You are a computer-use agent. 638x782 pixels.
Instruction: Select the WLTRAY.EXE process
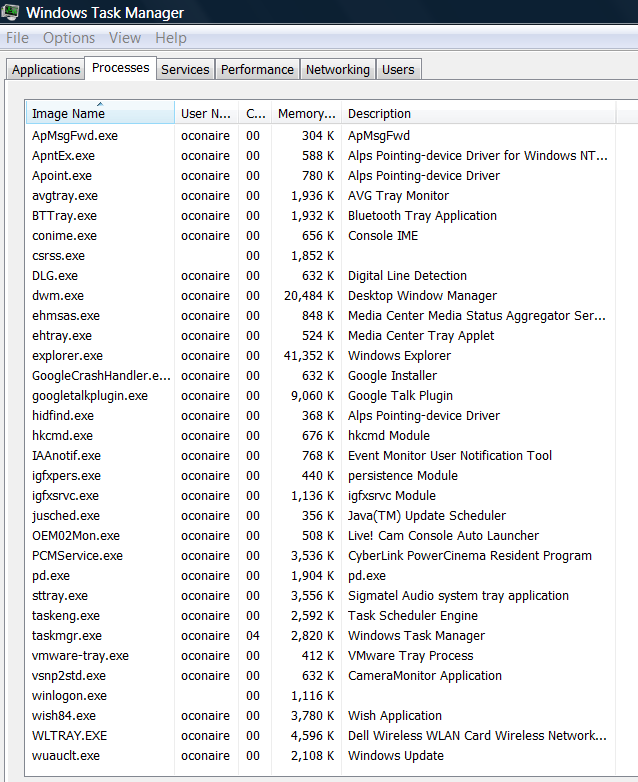click(x=320, y=736)
